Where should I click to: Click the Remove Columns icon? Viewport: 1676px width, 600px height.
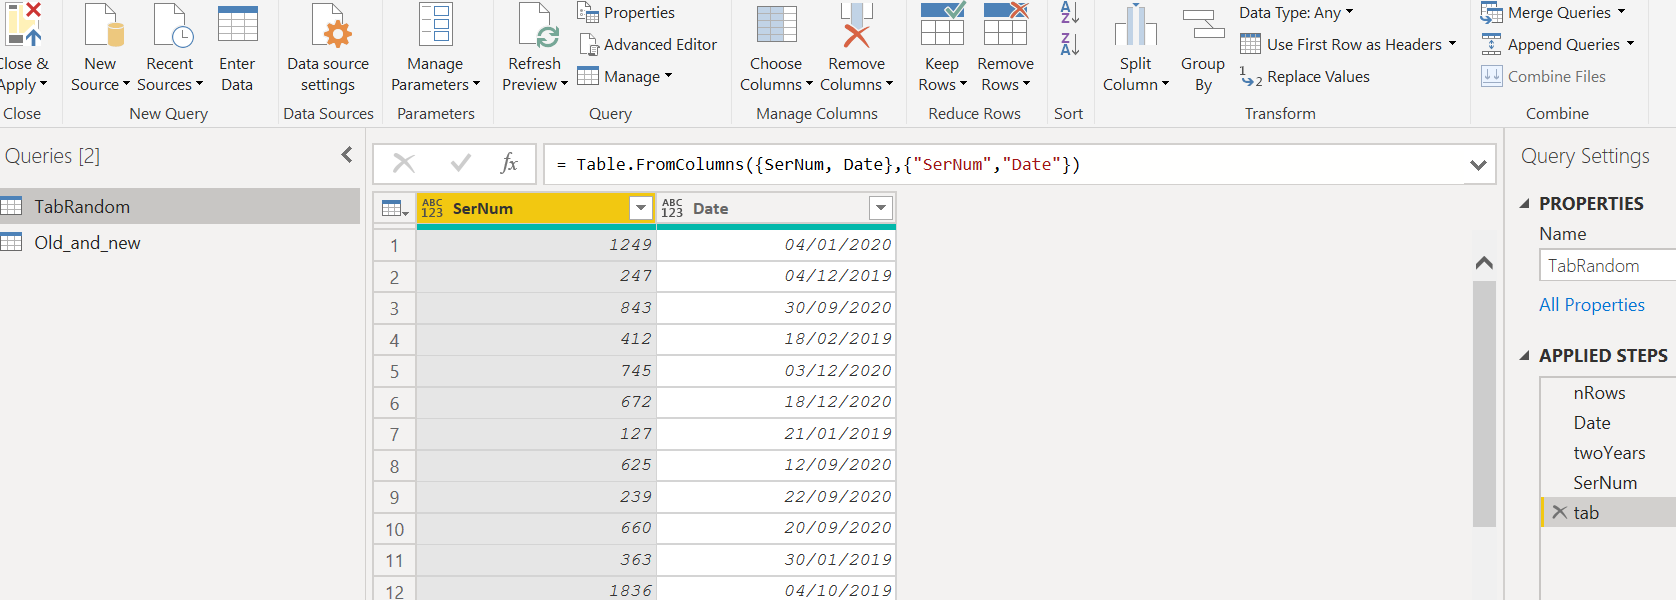pyautogui.click(x=856, y=25)
